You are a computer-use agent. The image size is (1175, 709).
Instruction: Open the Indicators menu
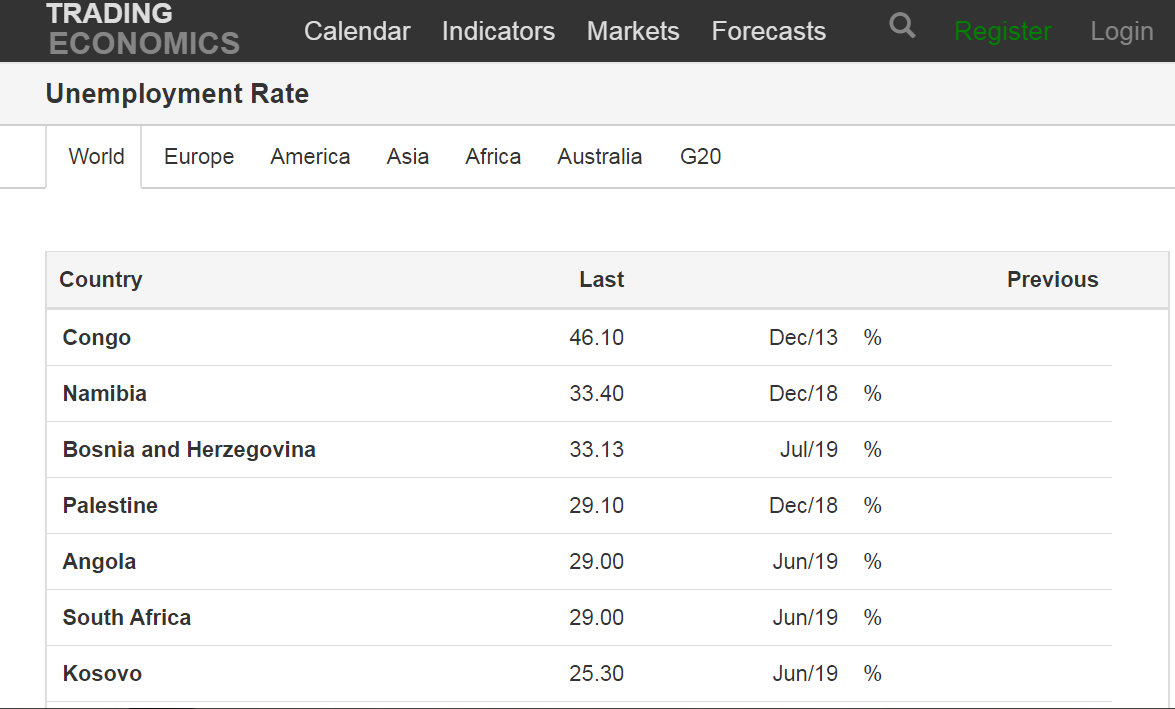(498, 31)
